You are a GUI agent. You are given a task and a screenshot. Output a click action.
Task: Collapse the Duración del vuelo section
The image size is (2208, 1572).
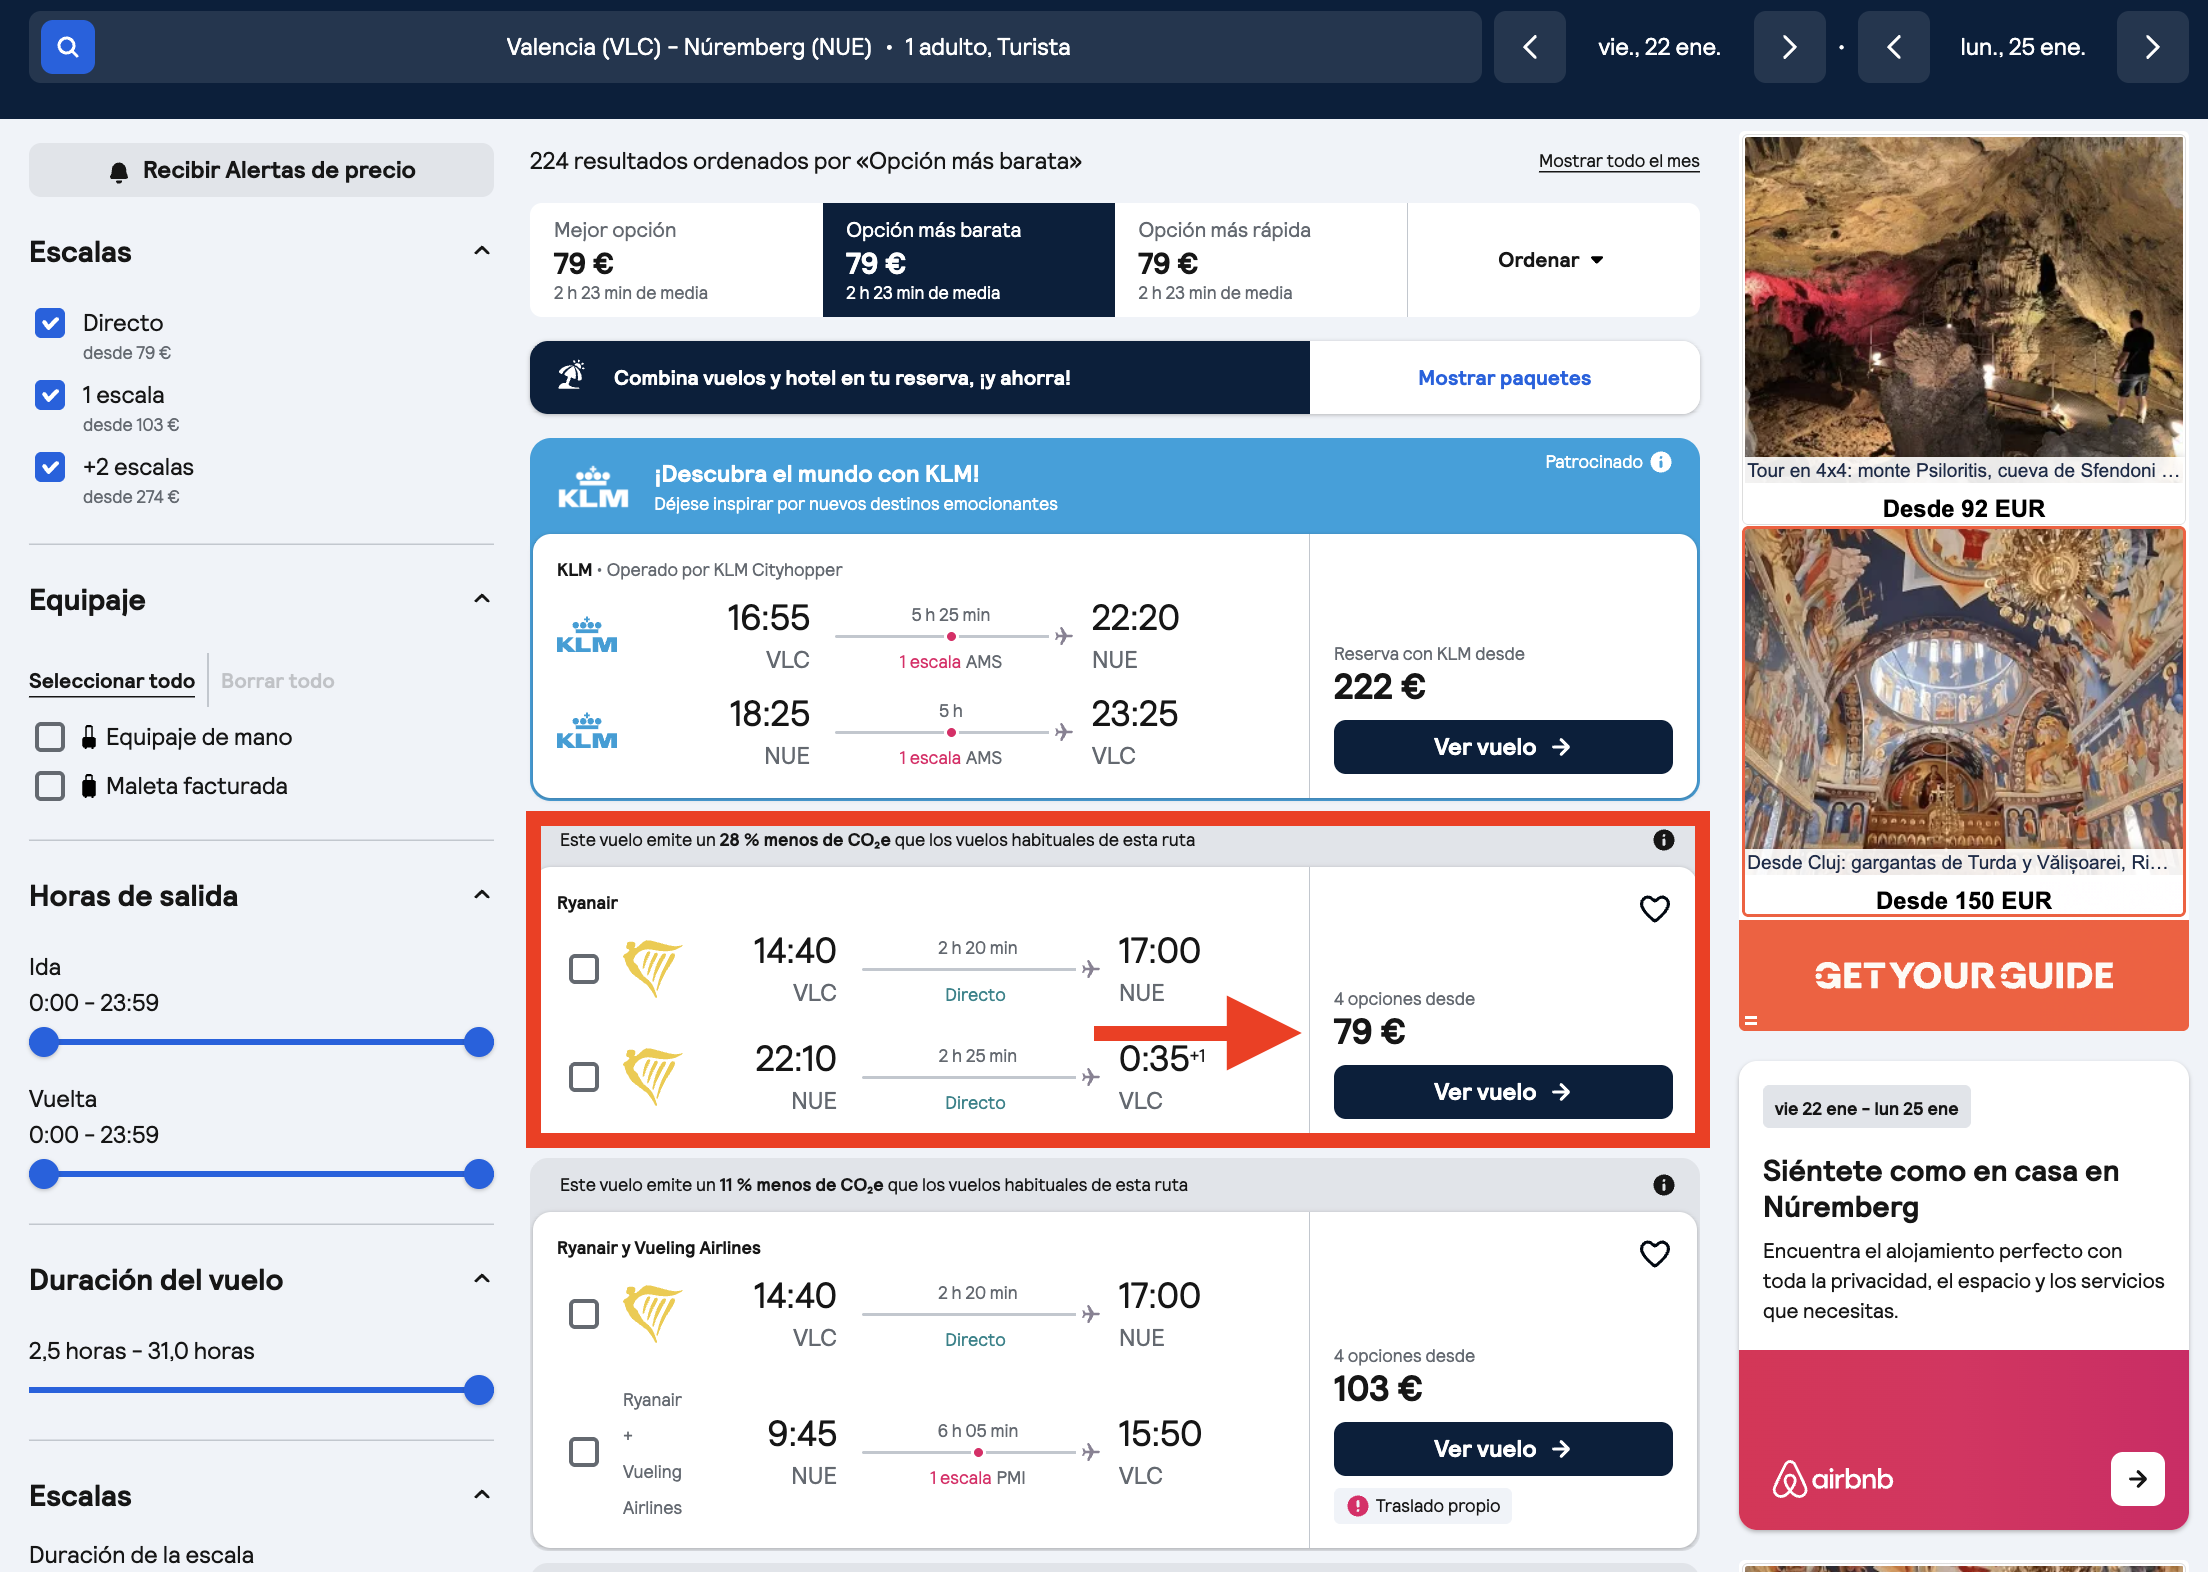[x=482, y=1279]
